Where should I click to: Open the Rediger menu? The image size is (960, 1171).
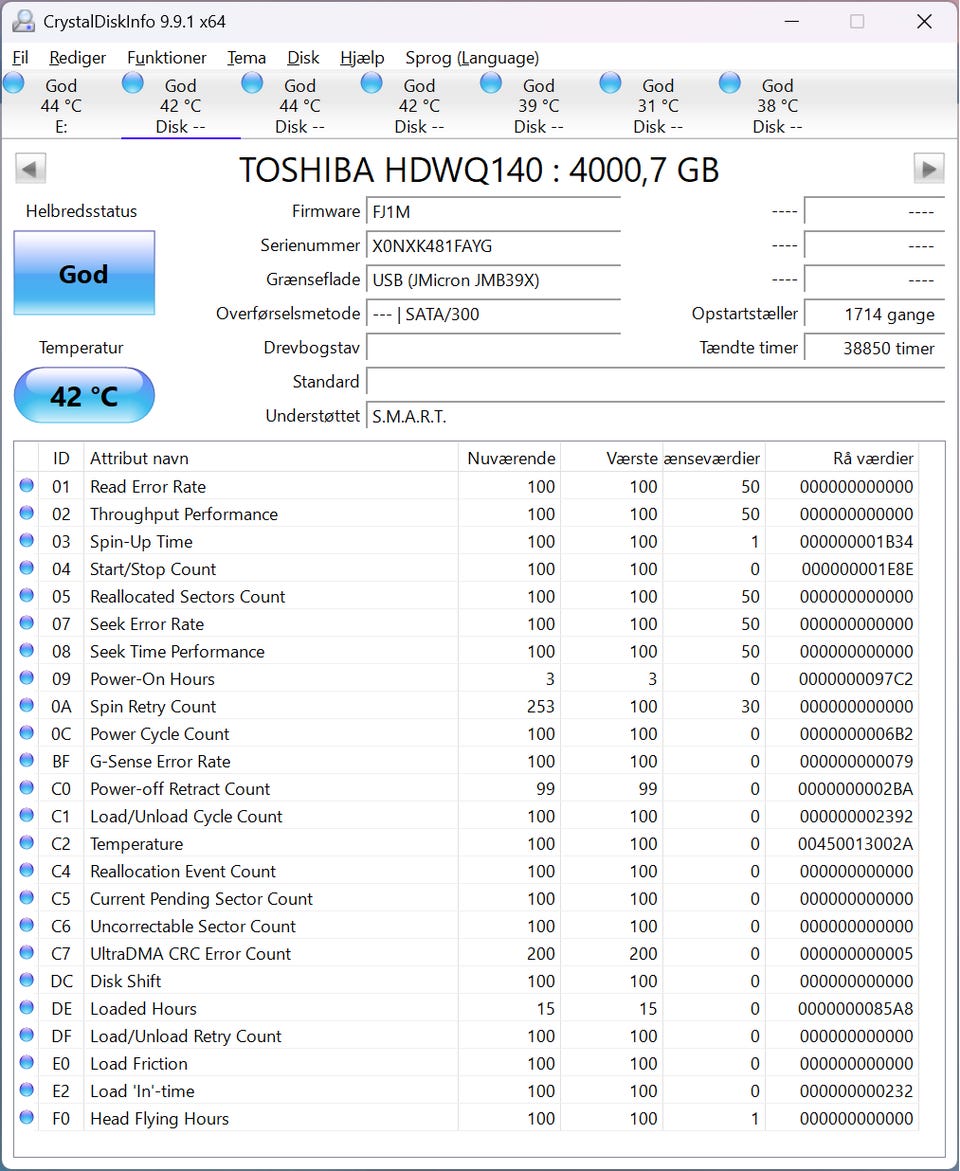[77, 58]
